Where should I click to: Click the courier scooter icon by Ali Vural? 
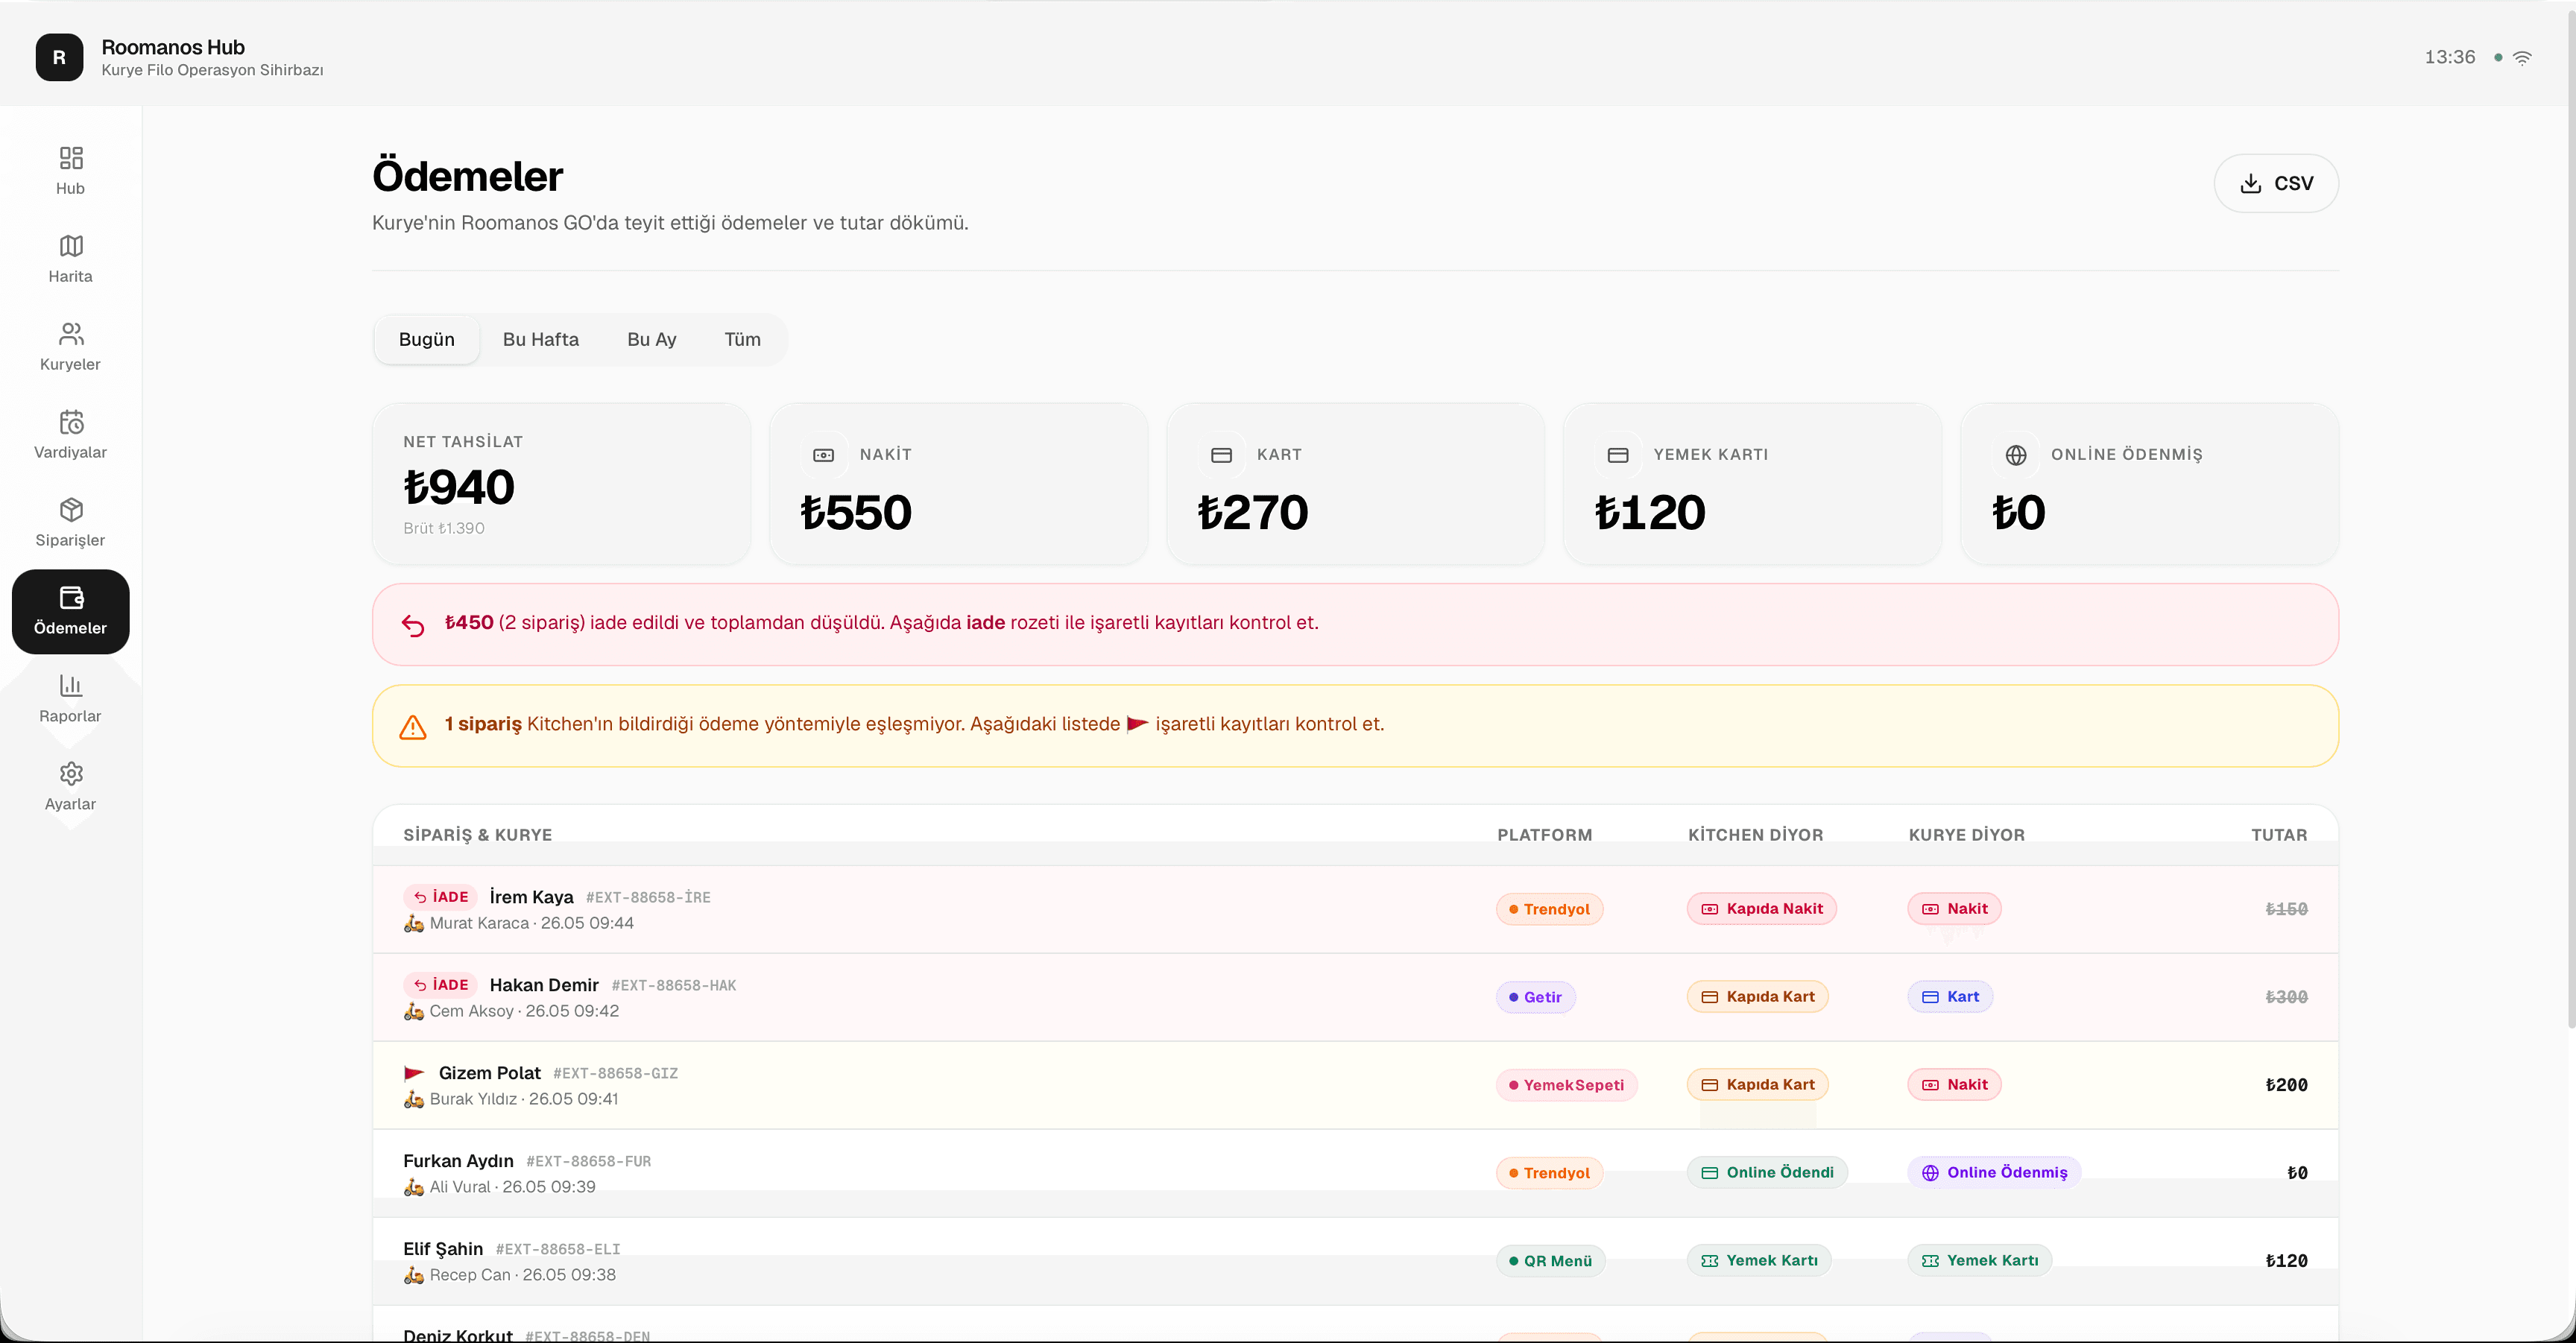pyautogui.click(x=414, y=1187)
